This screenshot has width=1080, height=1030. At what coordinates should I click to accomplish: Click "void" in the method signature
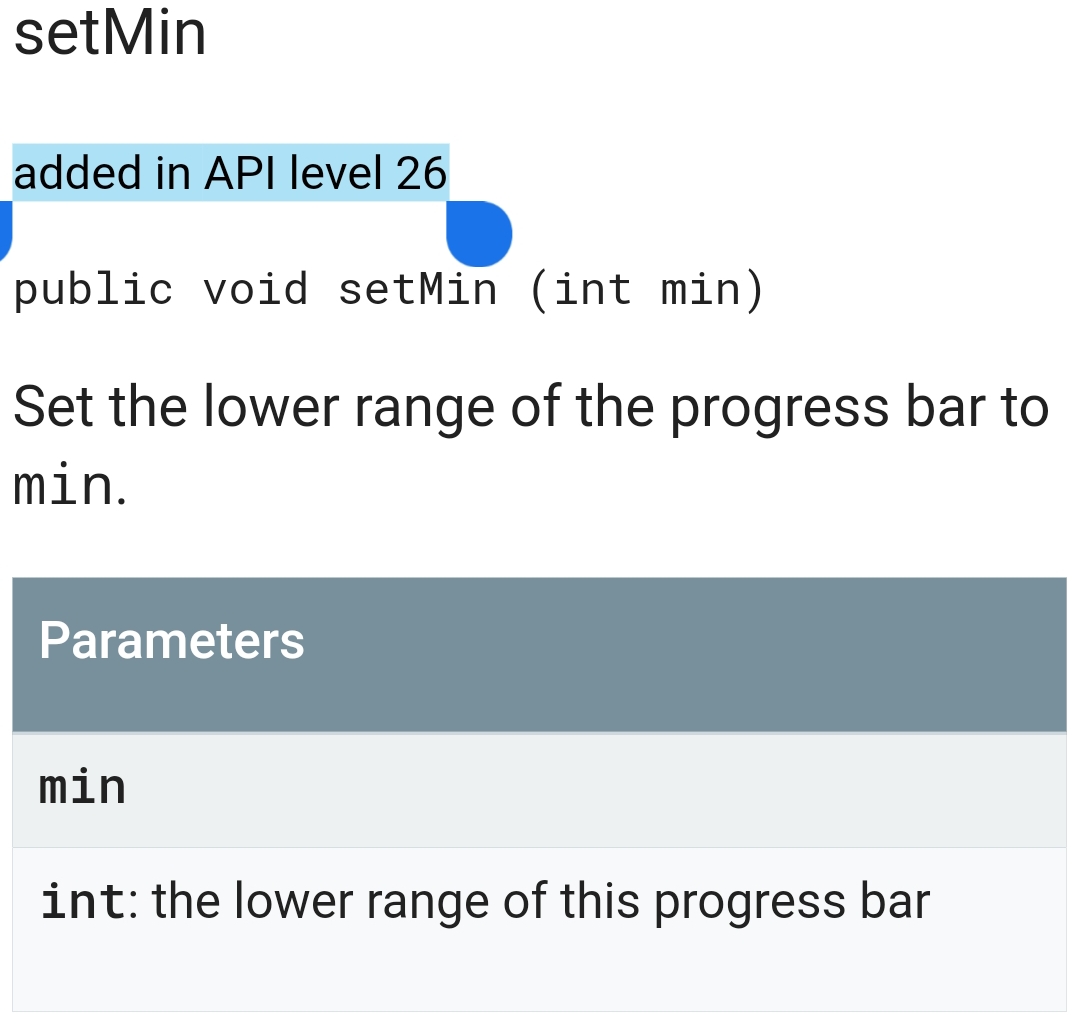[x=256, y=291]
